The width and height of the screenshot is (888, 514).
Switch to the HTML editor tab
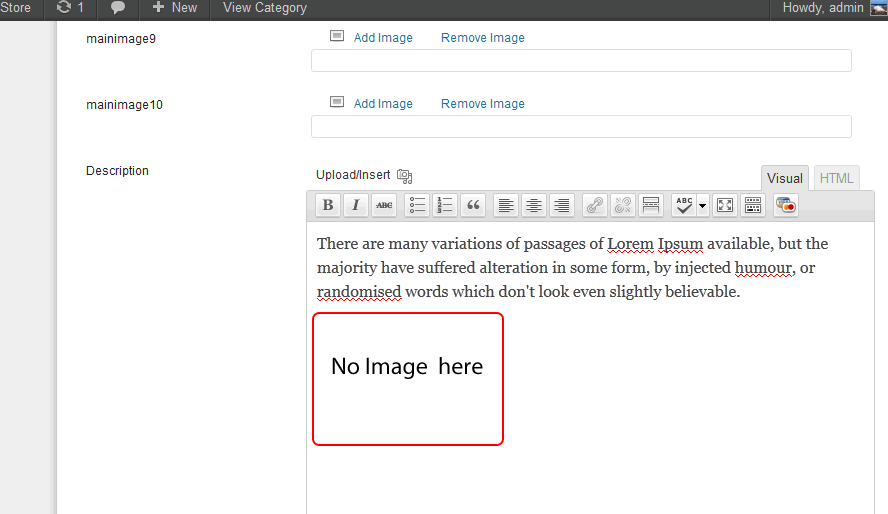(x=836, y=178)
